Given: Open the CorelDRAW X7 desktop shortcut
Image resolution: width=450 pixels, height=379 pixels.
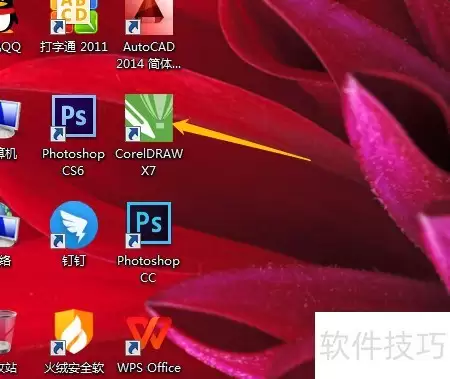Looking at the screenshot, I should pyautogui.click(x=149, y=118).
